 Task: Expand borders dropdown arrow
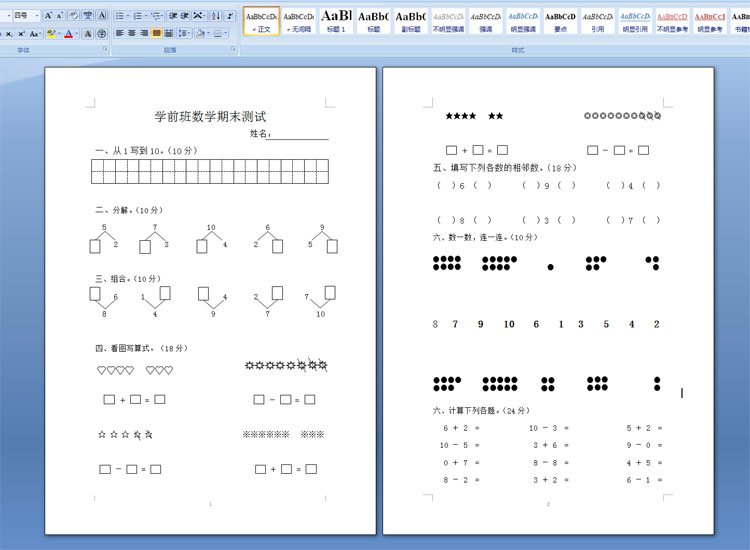pyautogui.click(x=226, y=33)
